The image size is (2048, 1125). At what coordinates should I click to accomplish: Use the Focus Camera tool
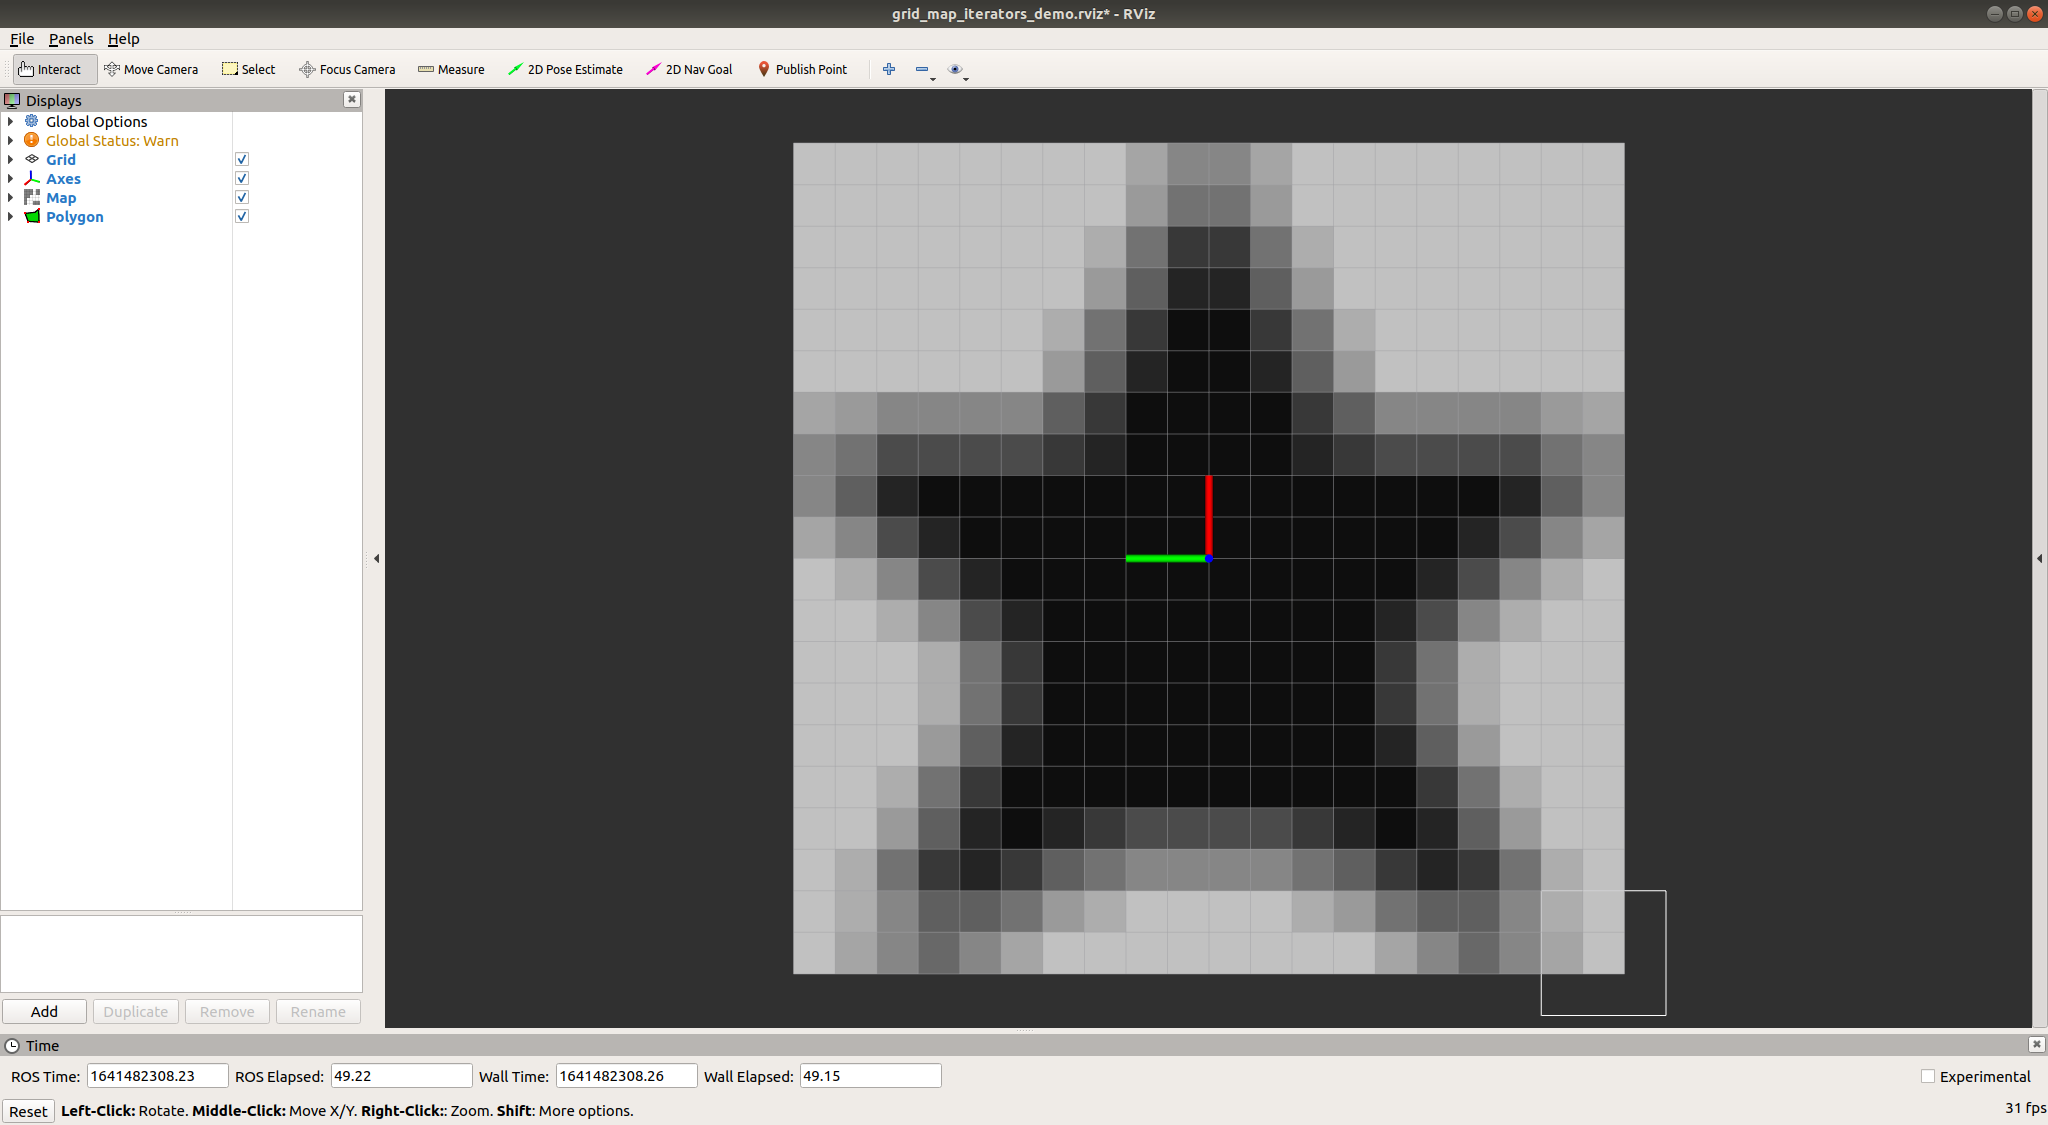click(x=347, y=69)
